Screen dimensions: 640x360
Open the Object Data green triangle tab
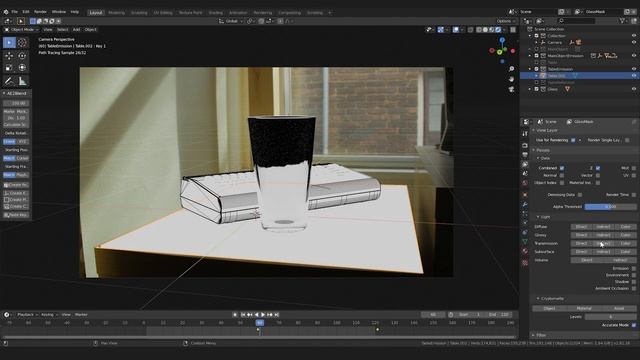pos(525,242)
